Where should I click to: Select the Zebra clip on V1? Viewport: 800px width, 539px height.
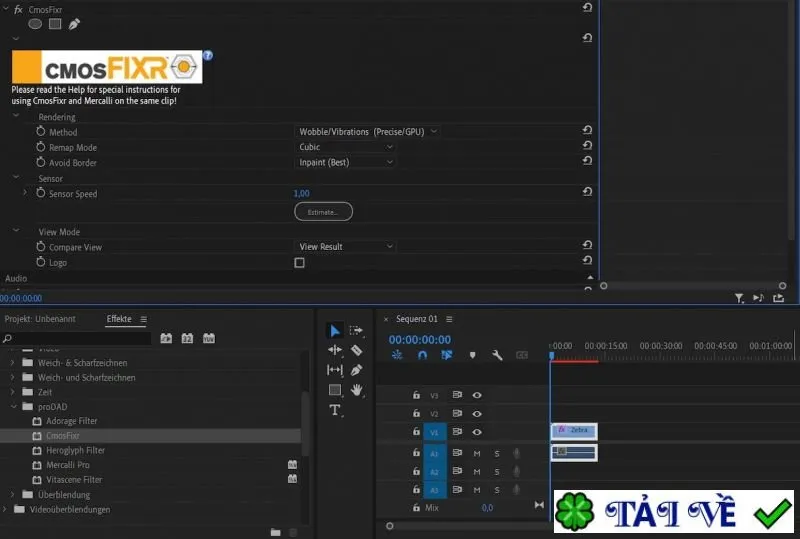[574, 431]
